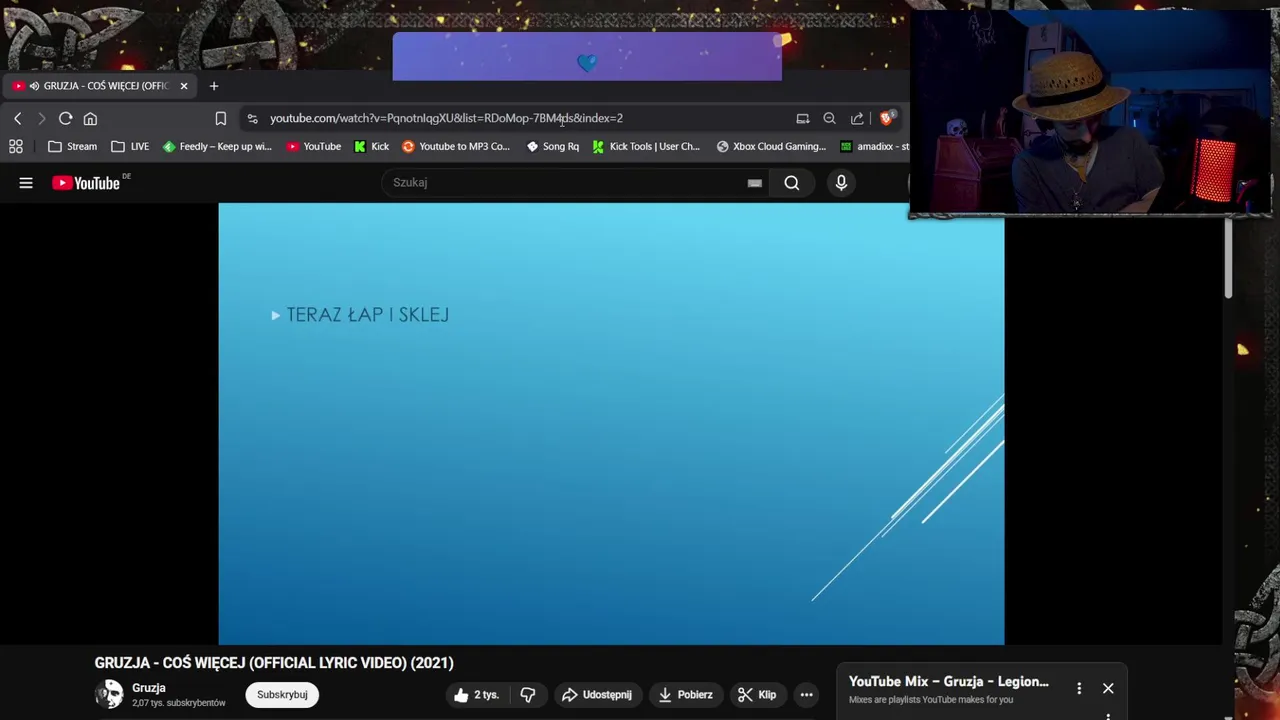Viewport: 1280px width, 720px height.
Task: Bookmark this page with the bookmark icon
Action: (x=221, y=118)
